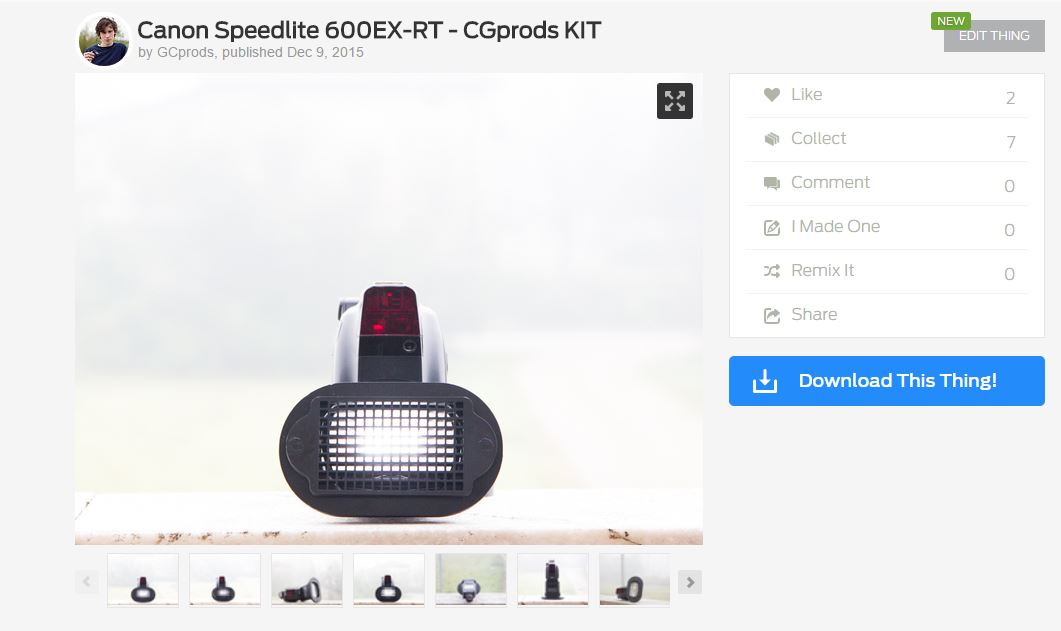Click the heart Like icon

tap(771, 95)
